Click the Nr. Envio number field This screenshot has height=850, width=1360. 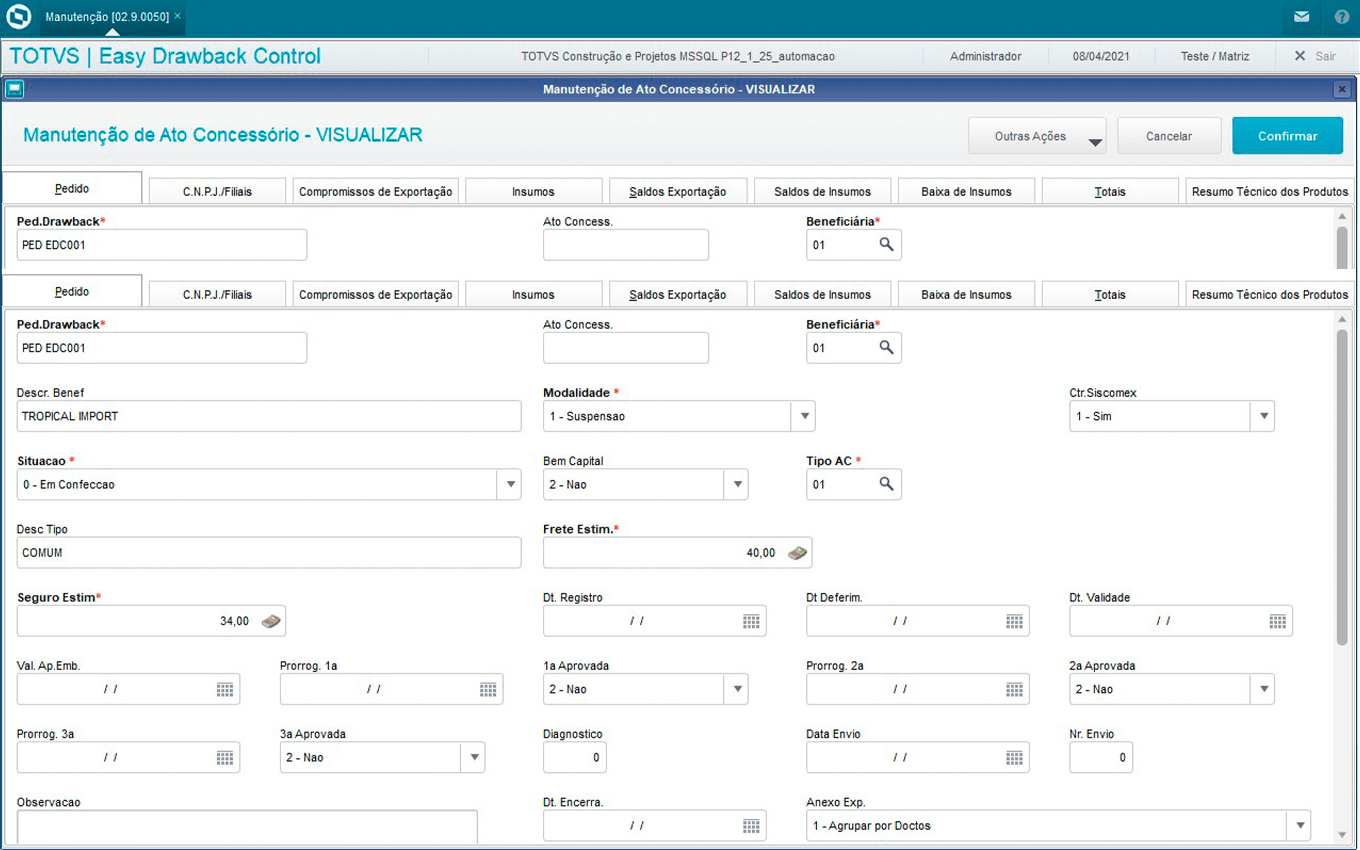[x=1100, y=757]
